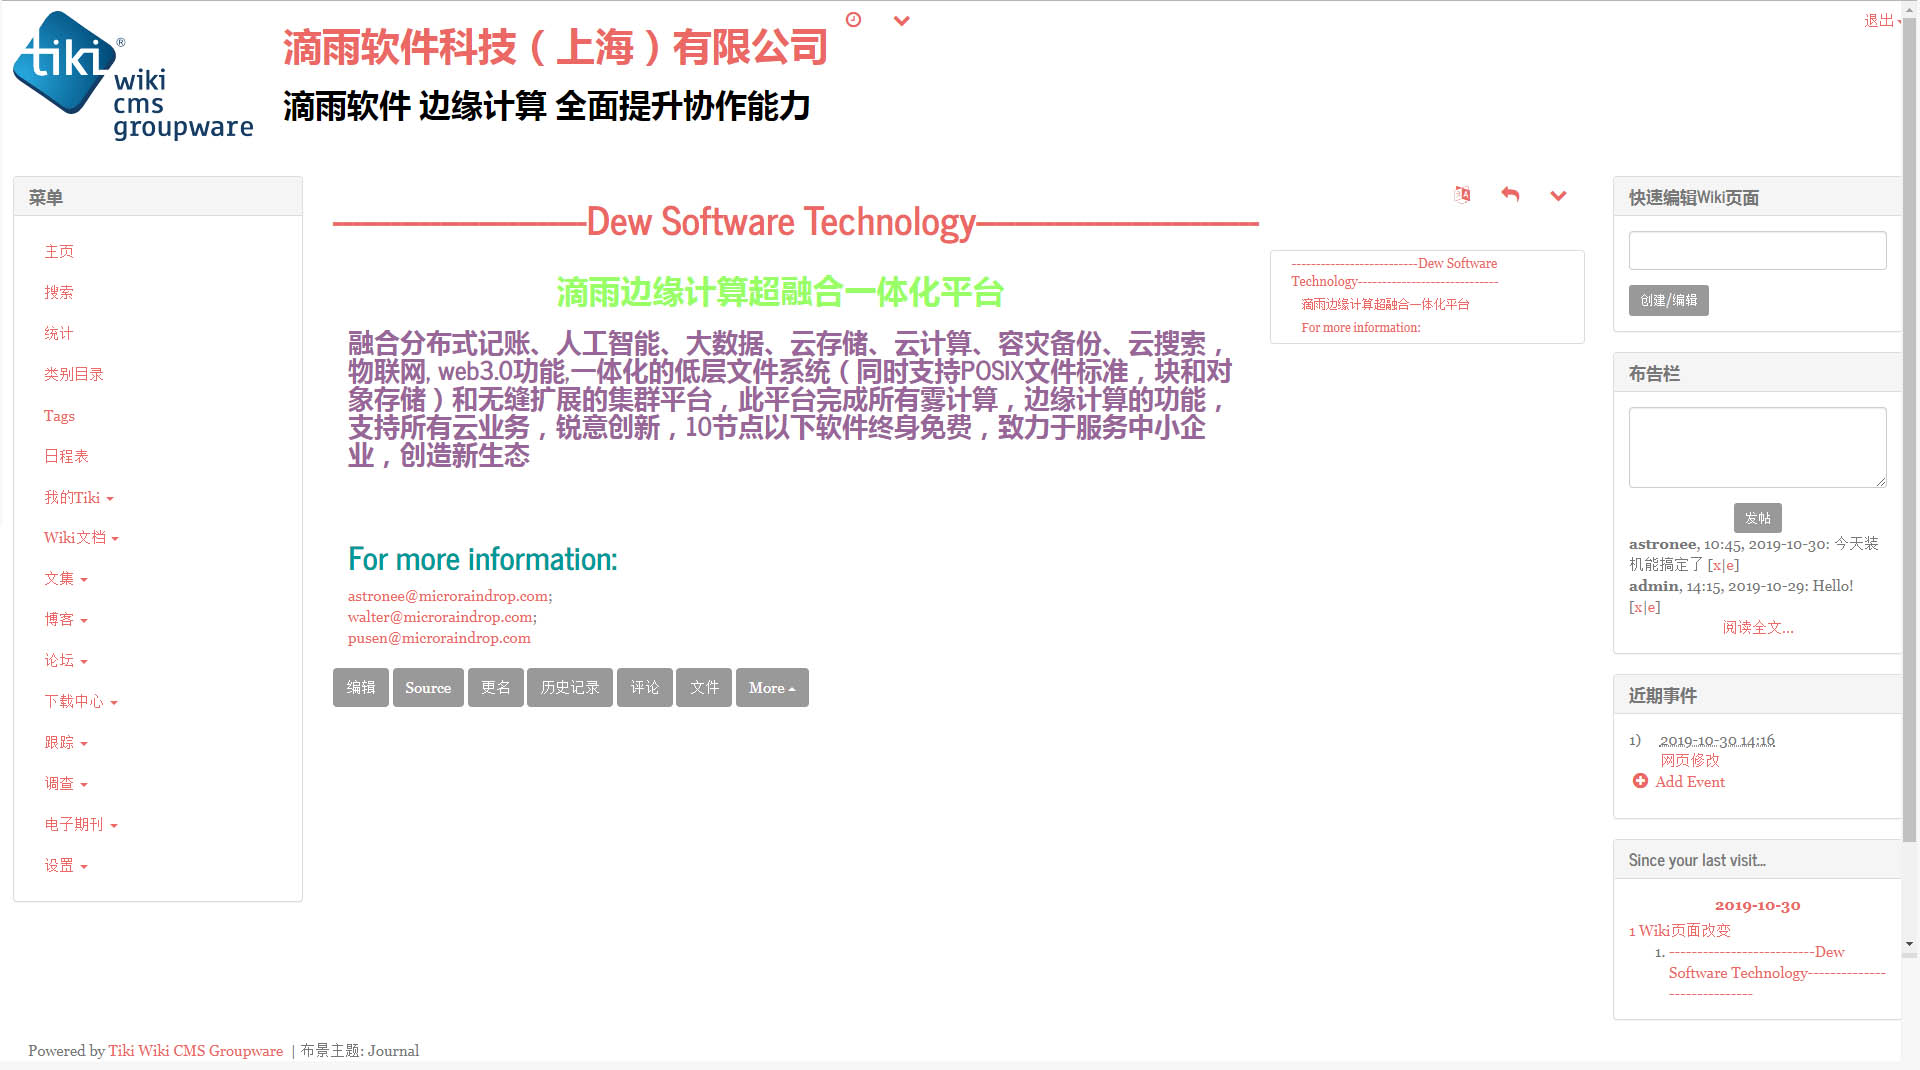
Task: Click the 评论 comments button
Action: pos(645,687)
